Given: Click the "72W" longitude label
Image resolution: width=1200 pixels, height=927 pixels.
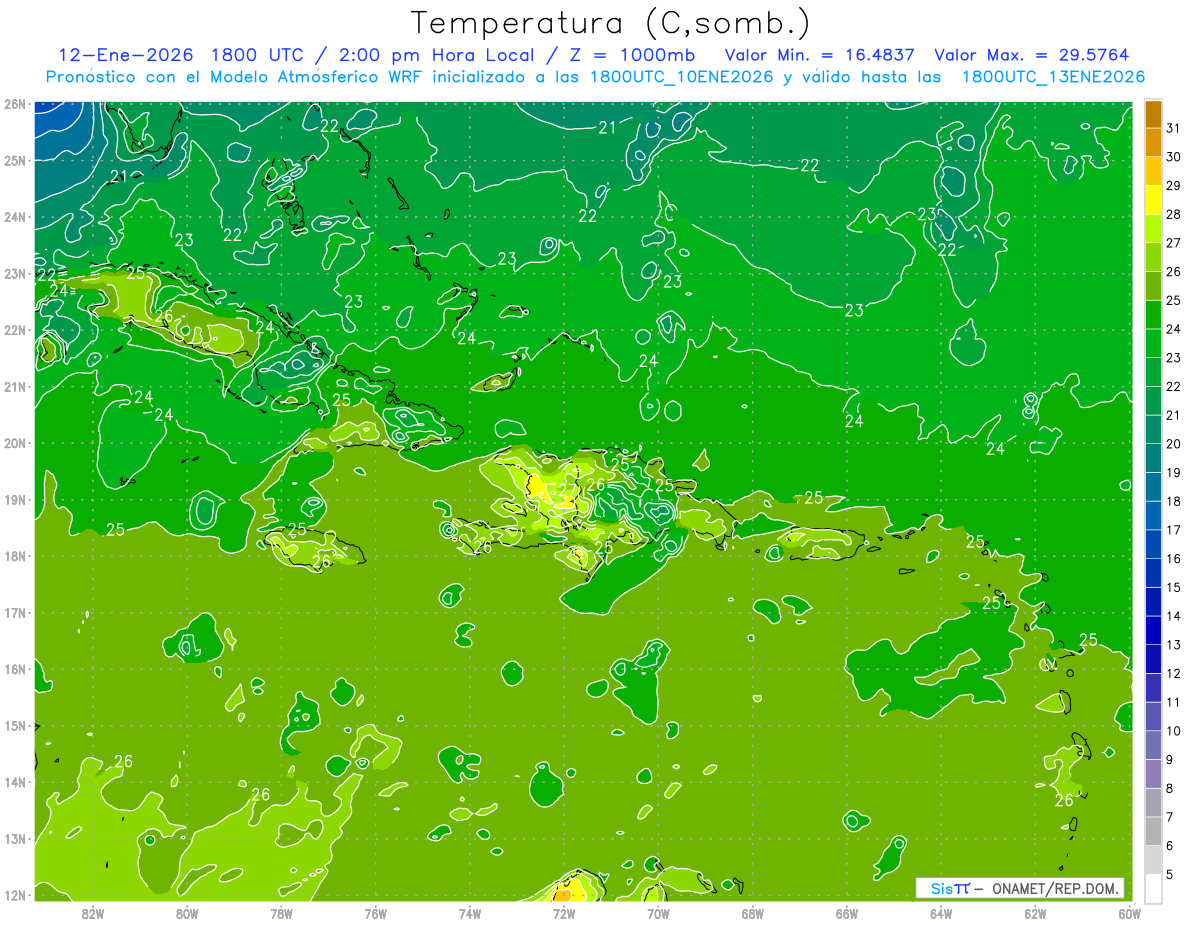Looking at the screenshot, I should point(564,912).
